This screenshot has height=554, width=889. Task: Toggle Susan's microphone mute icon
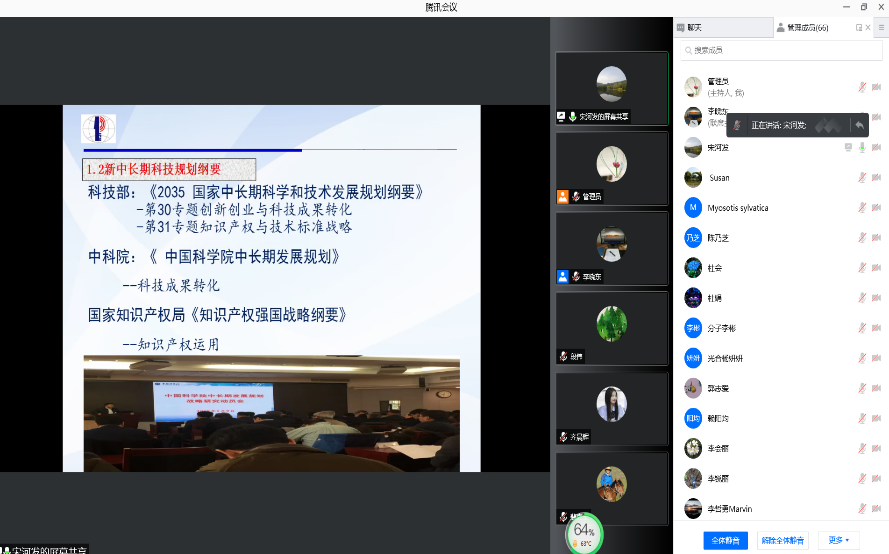tap(862, 178)
